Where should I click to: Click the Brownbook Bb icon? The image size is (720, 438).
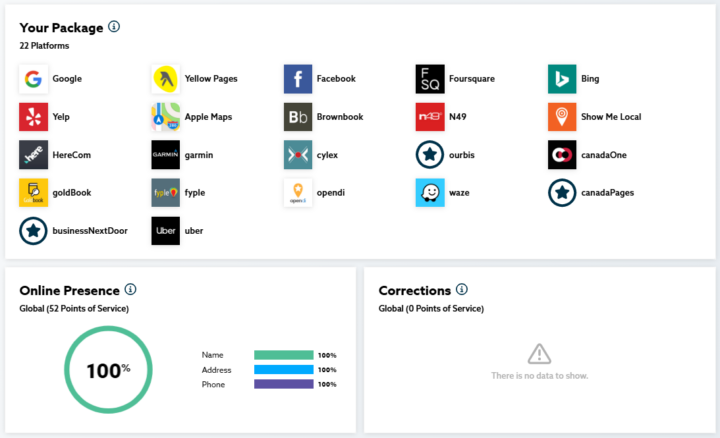point(298,117)
